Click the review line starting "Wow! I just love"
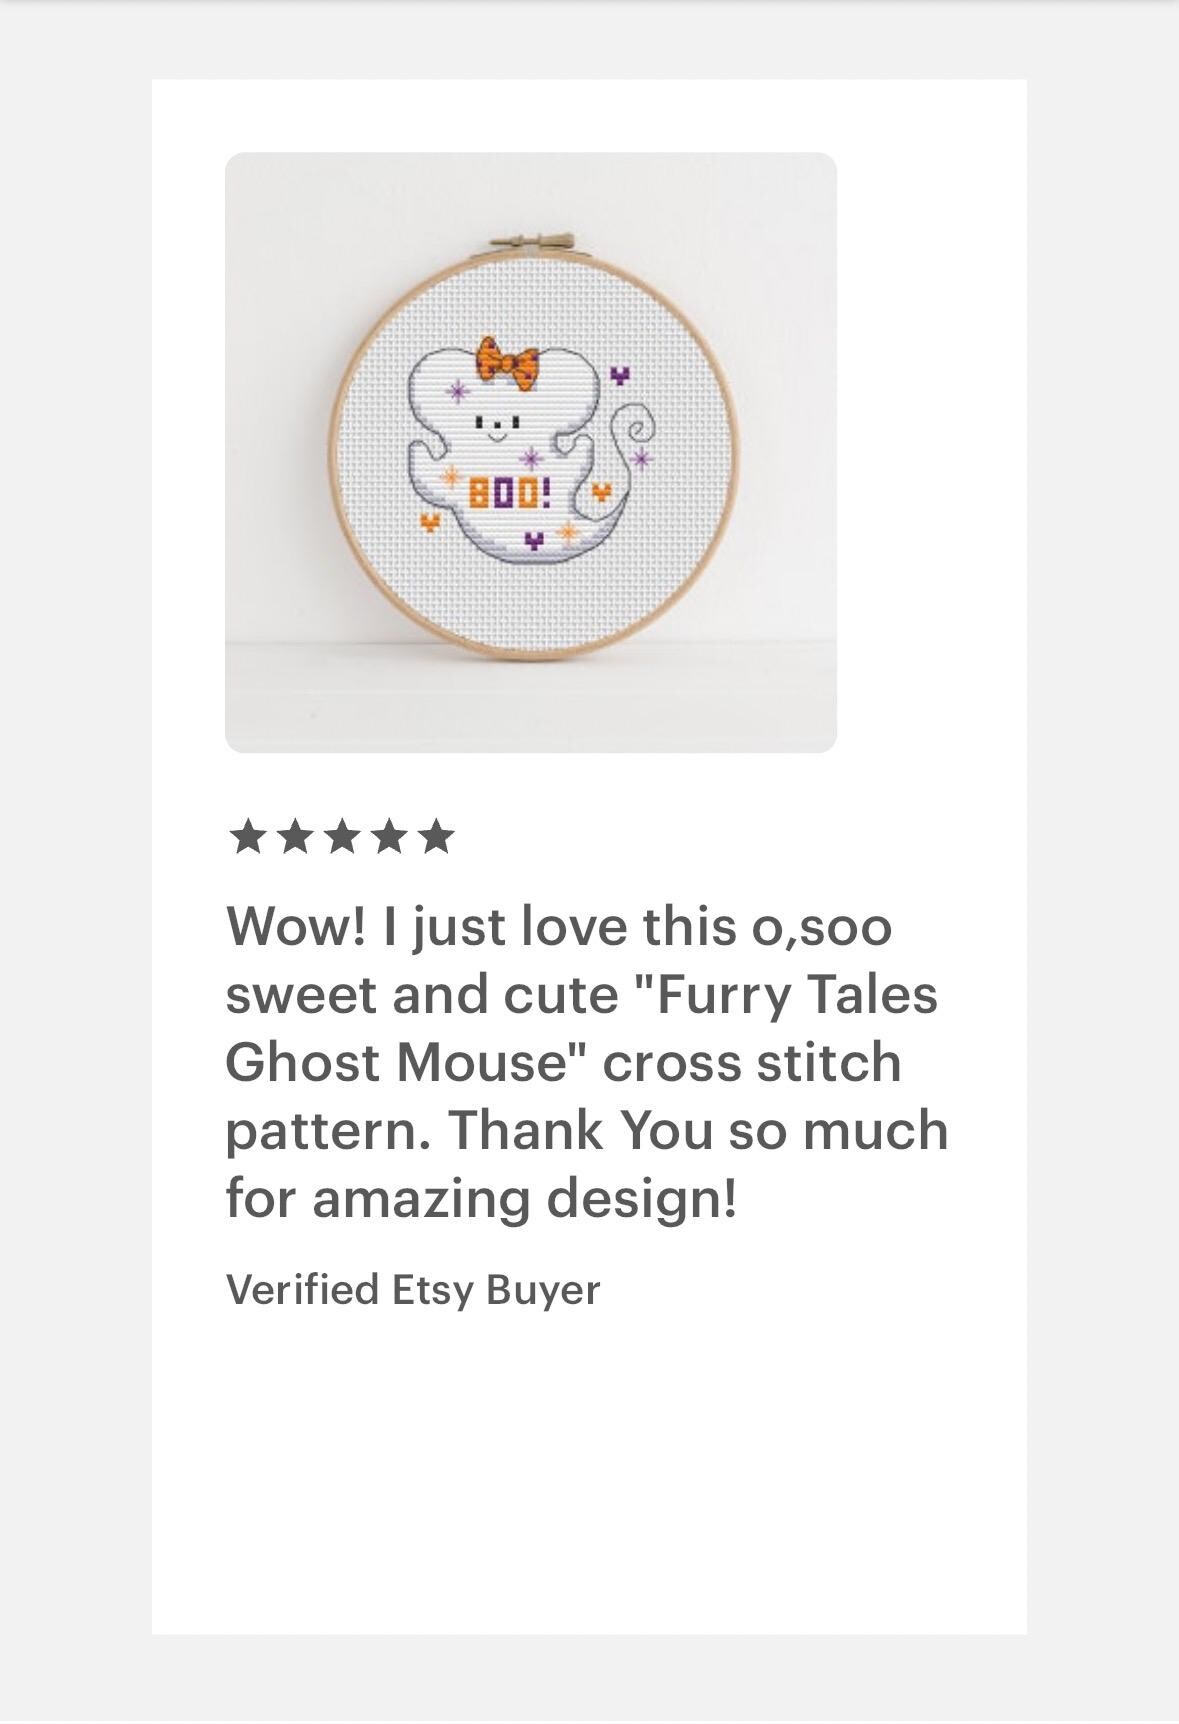Image resolution: width=1179 pixels, height=1724 pixels. (x=559, y=926)
